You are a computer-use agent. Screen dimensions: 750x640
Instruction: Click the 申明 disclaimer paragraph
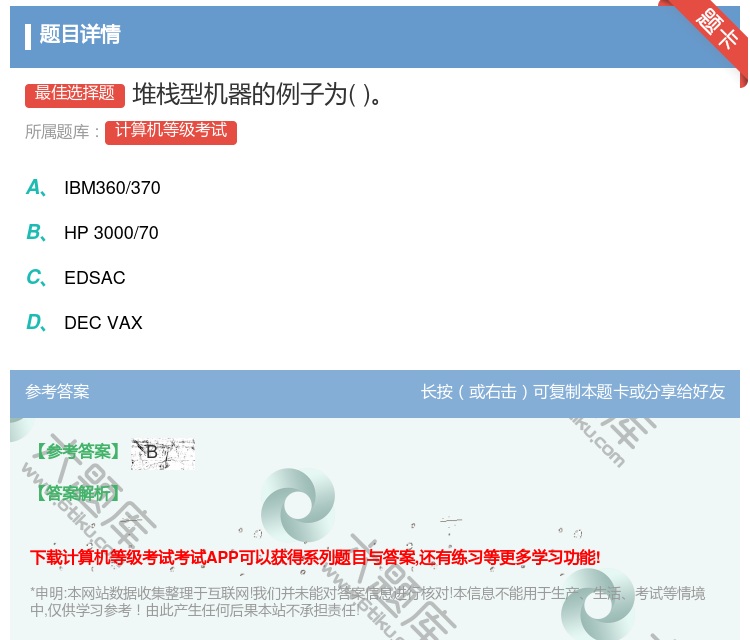(367, 601)
